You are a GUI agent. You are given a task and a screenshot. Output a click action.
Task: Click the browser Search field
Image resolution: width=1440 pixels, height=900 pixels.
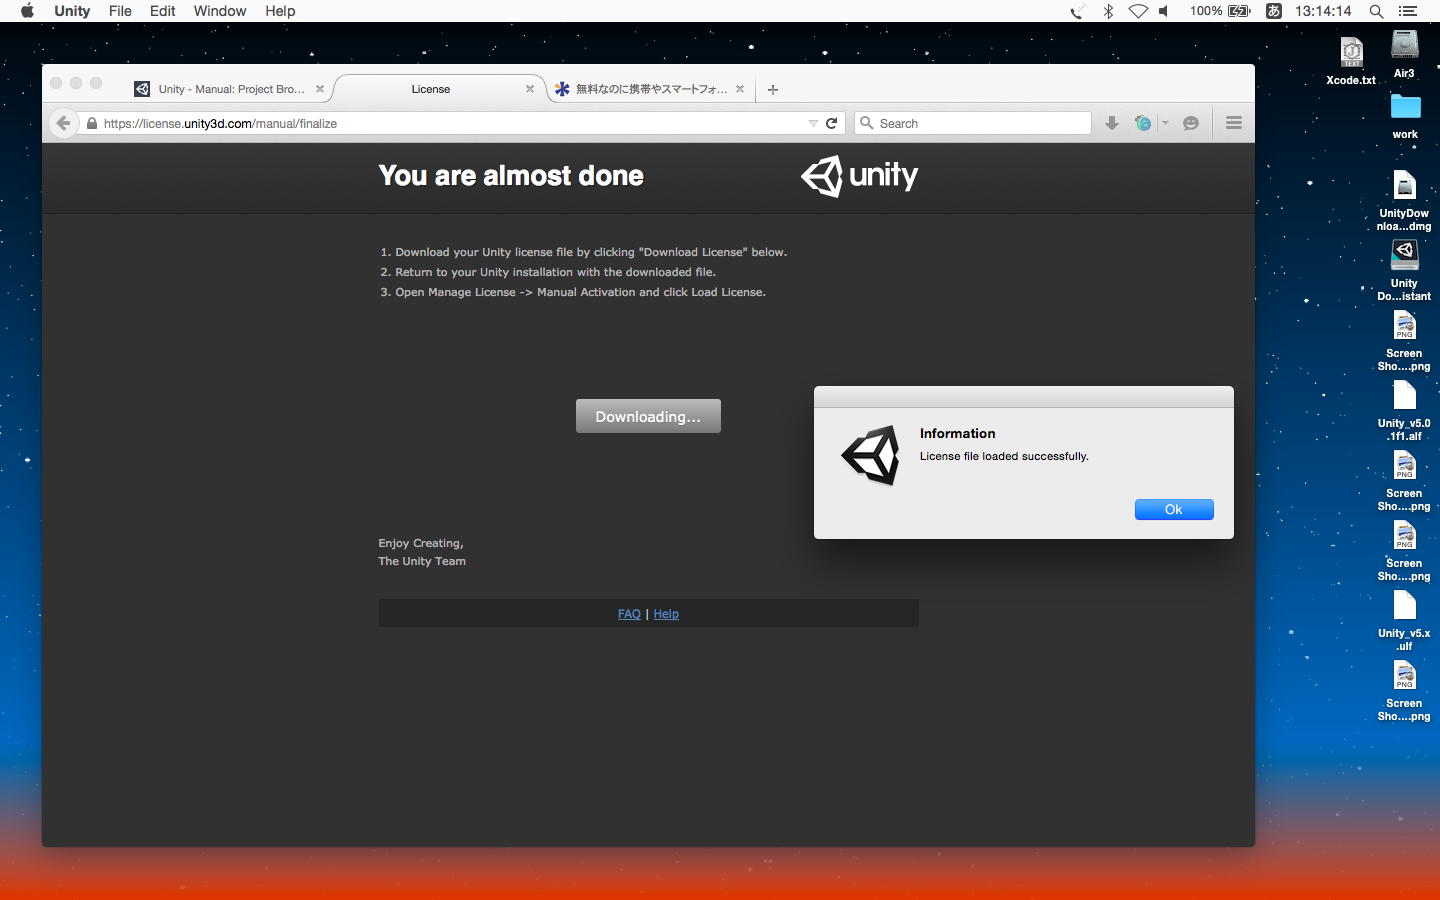tap(972, 123)
